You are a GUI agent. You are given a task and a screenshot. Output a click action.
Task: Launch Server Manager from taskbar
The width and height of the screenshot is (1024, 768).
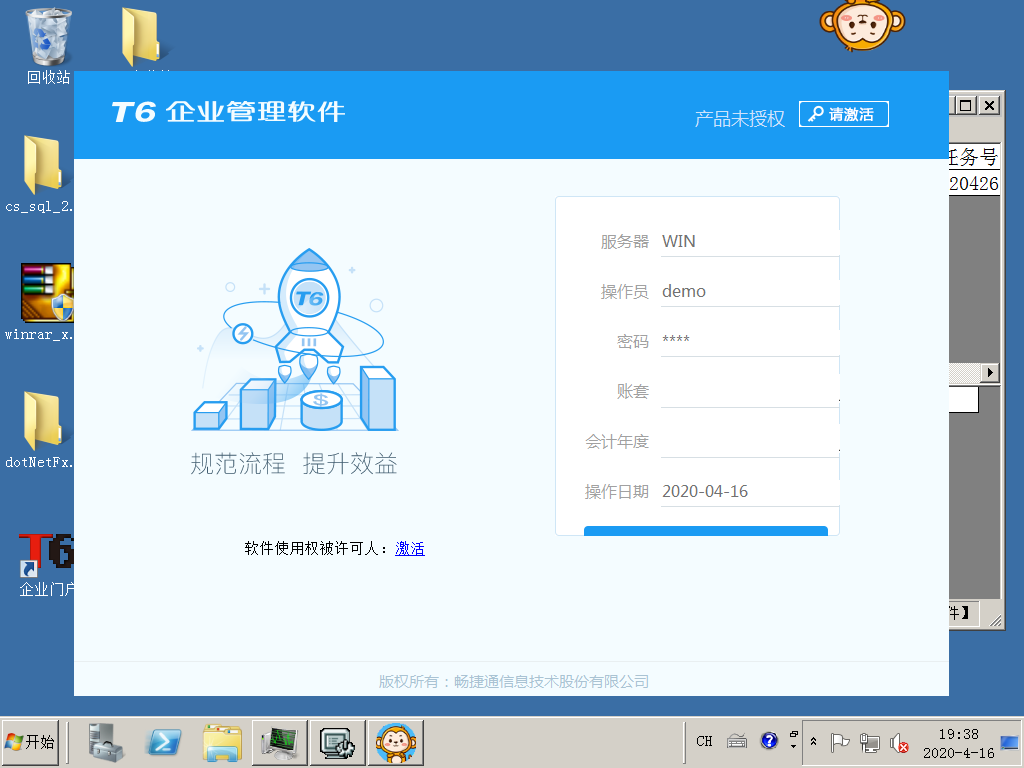pyautogui.click(x=106, y=743)
